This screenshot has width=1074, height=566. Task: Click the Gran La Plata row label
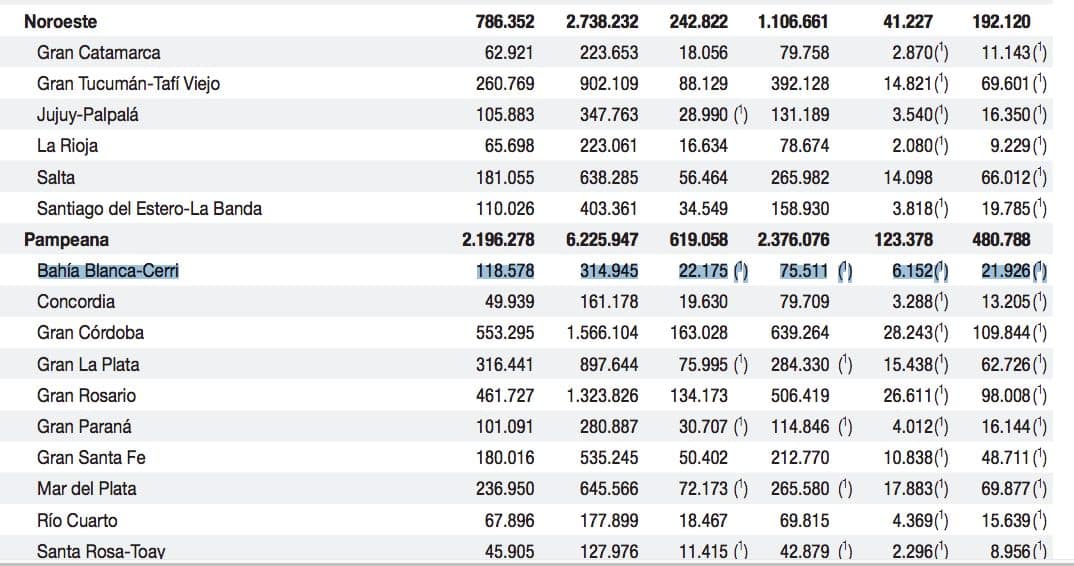(88, 365)
